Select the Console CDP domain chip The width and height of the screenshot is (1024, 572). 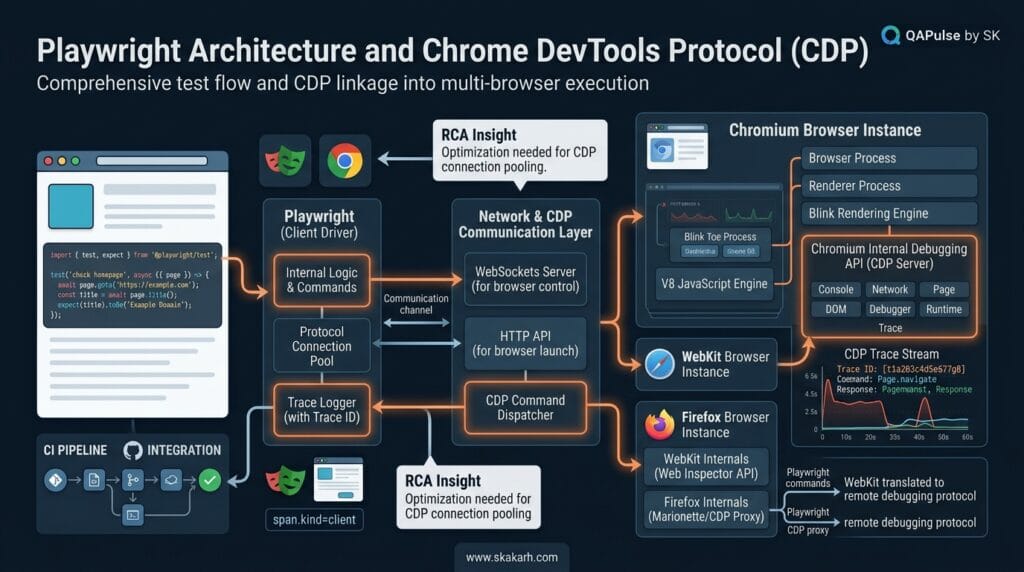[x=836, y=289]
